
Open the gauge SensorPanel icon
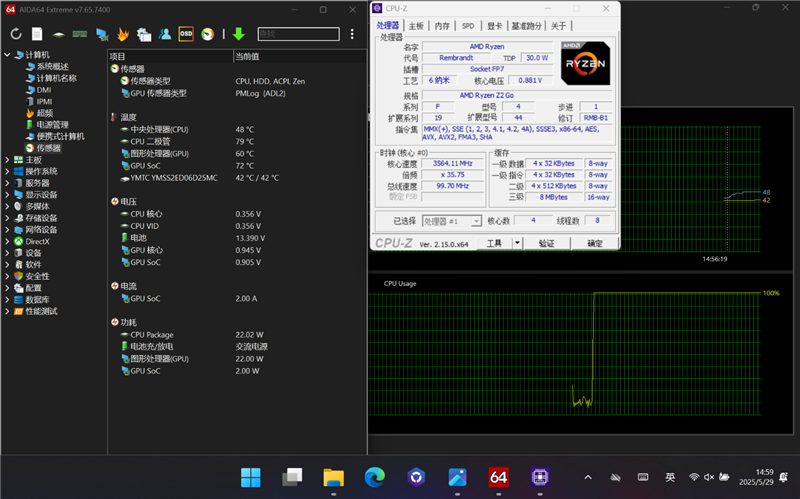click(x=207, y=34)
